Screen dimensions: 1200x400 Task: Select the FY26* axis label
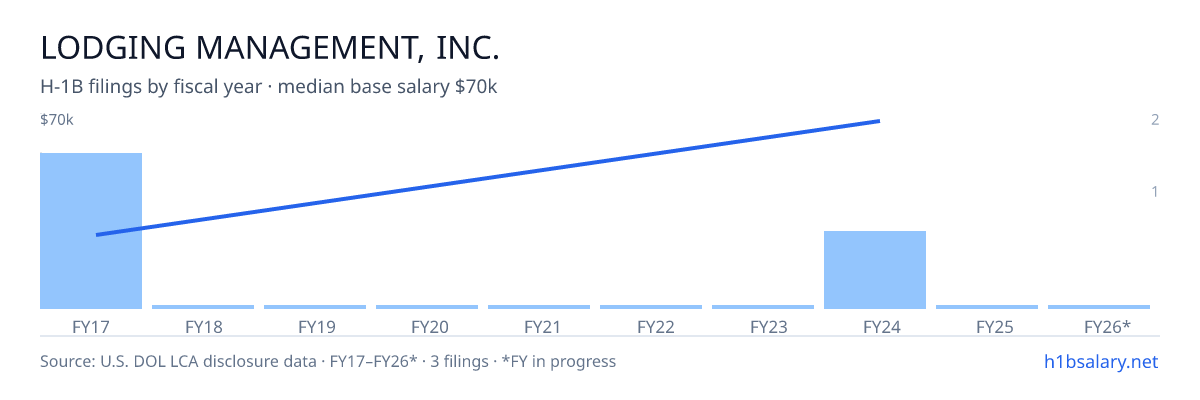click(1099, 327)
